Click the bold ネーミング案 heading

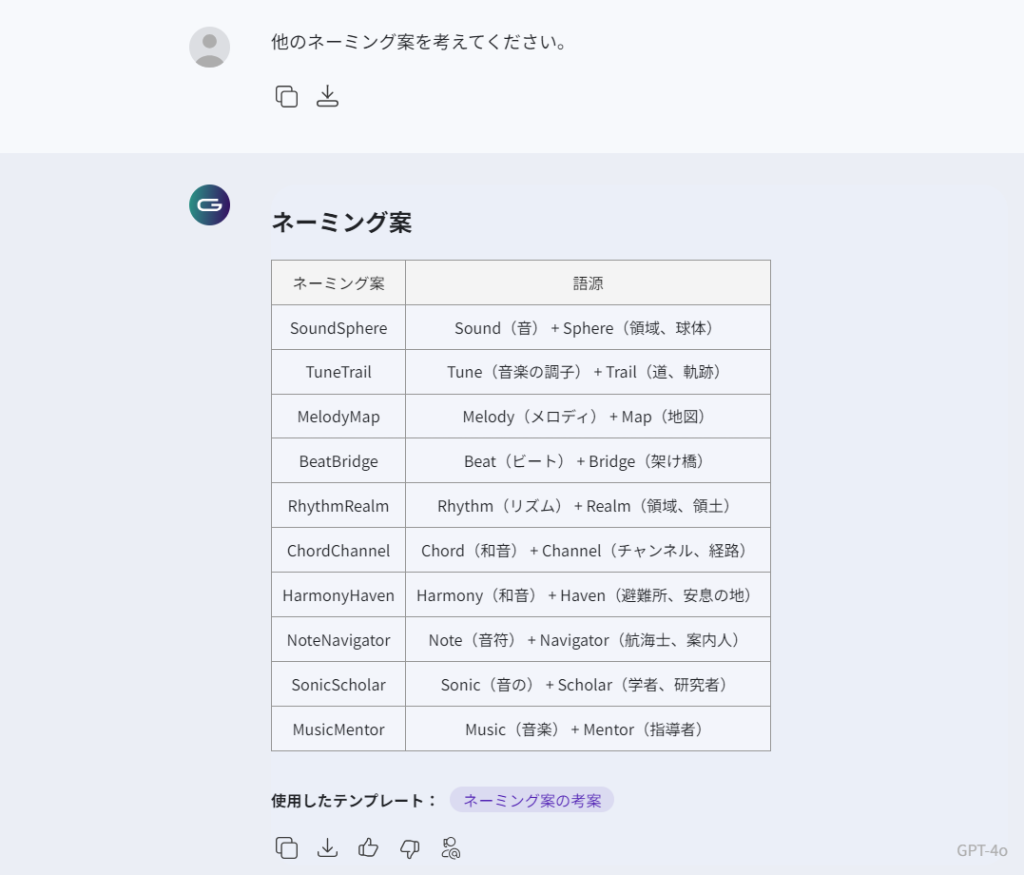tap(342, 222)
